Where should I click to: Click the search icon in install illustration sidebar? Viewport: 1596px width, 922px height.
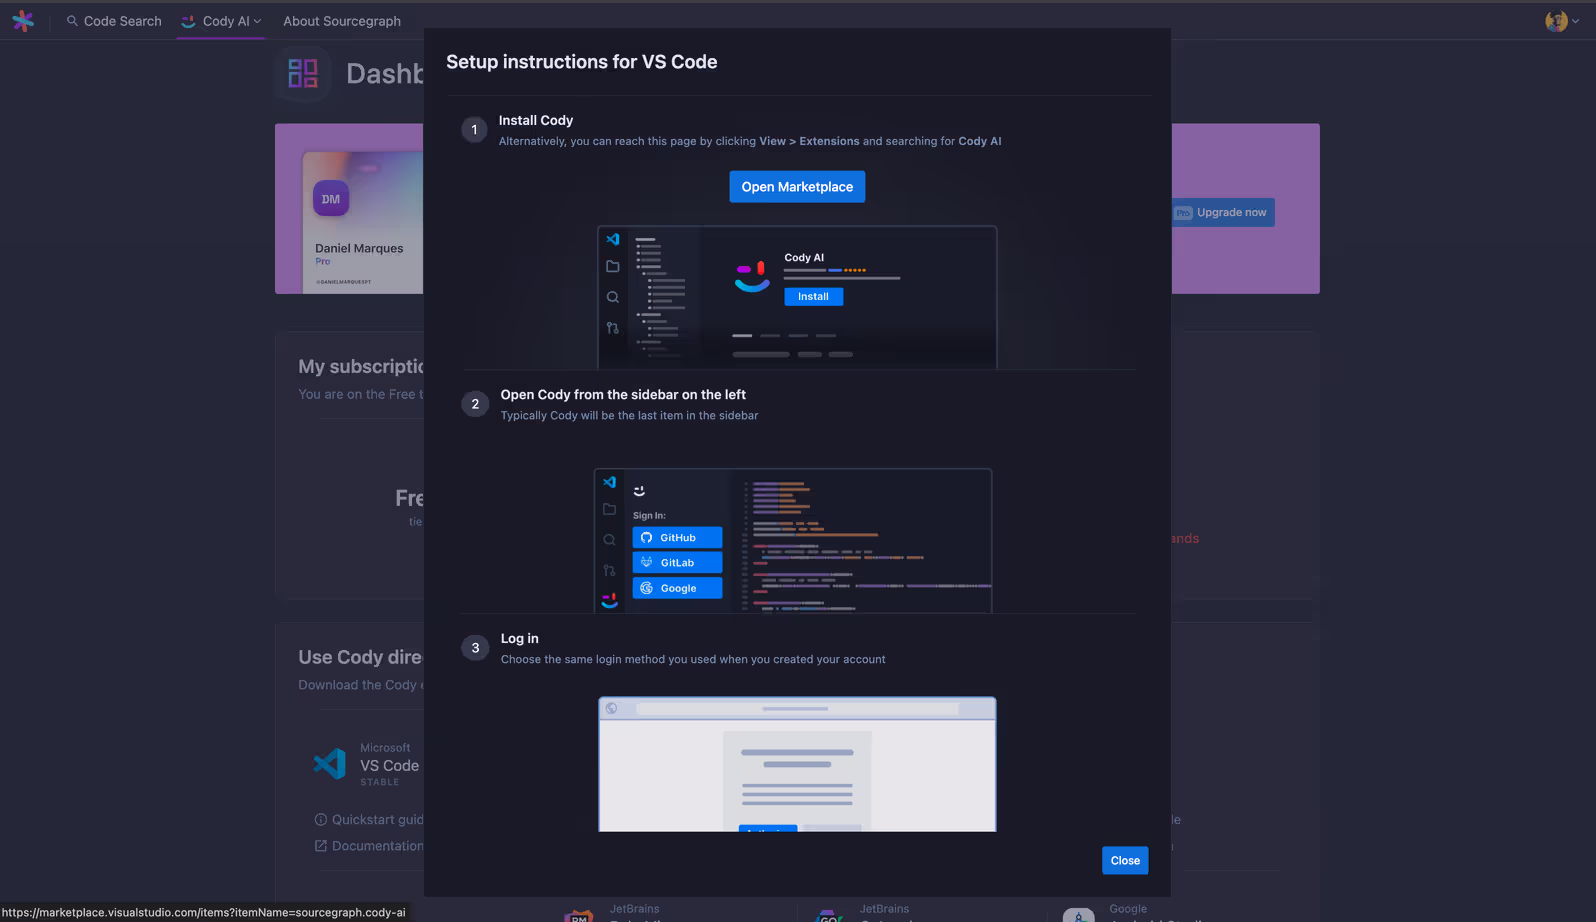click(x=613, y=297)
